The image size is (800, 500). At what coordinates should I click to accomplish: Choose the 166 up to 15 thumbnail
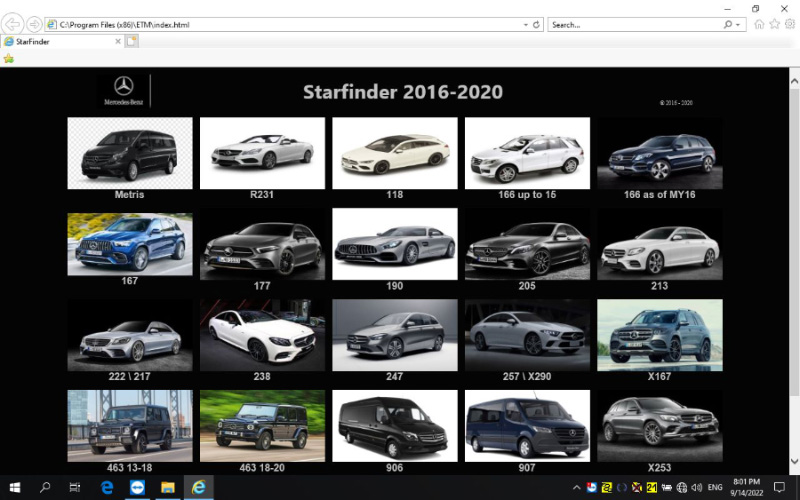pos(527,153)
